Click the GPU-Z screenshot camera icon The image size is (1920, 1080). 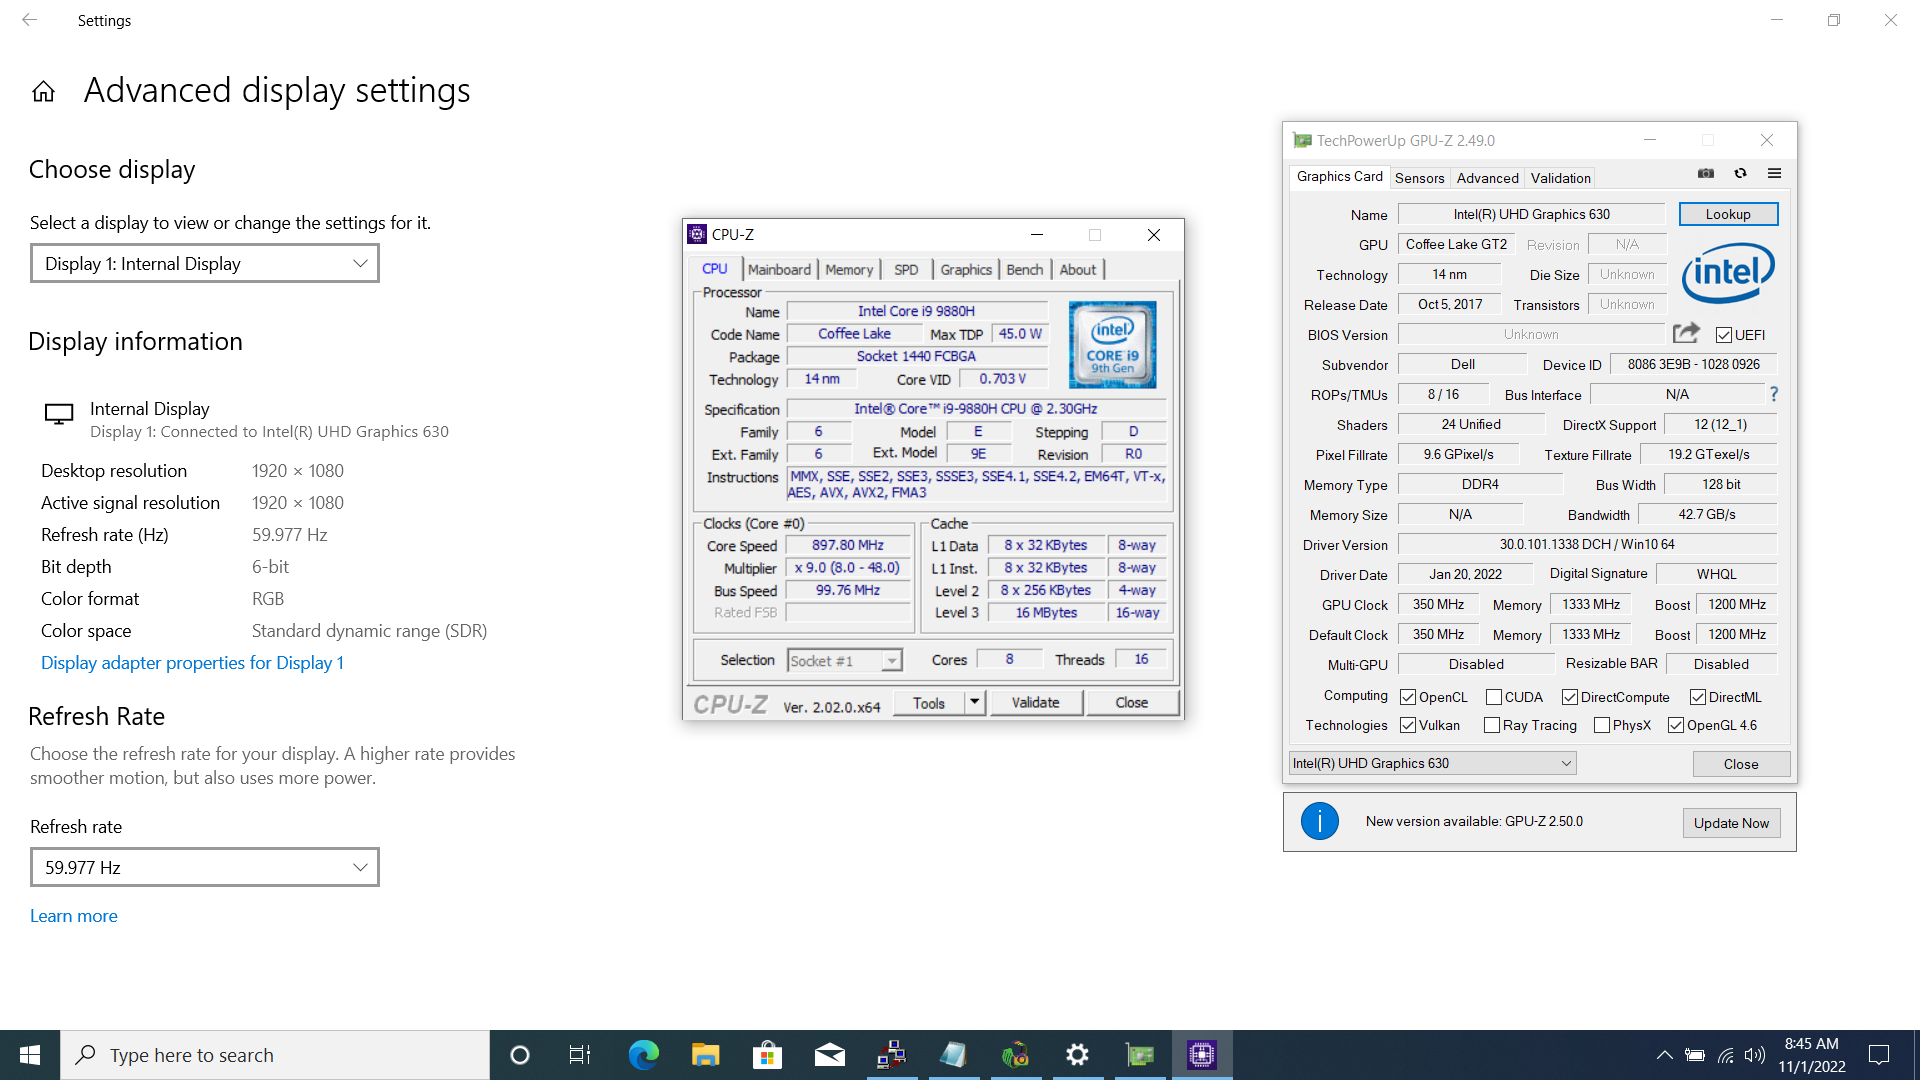pos(1706,173)
